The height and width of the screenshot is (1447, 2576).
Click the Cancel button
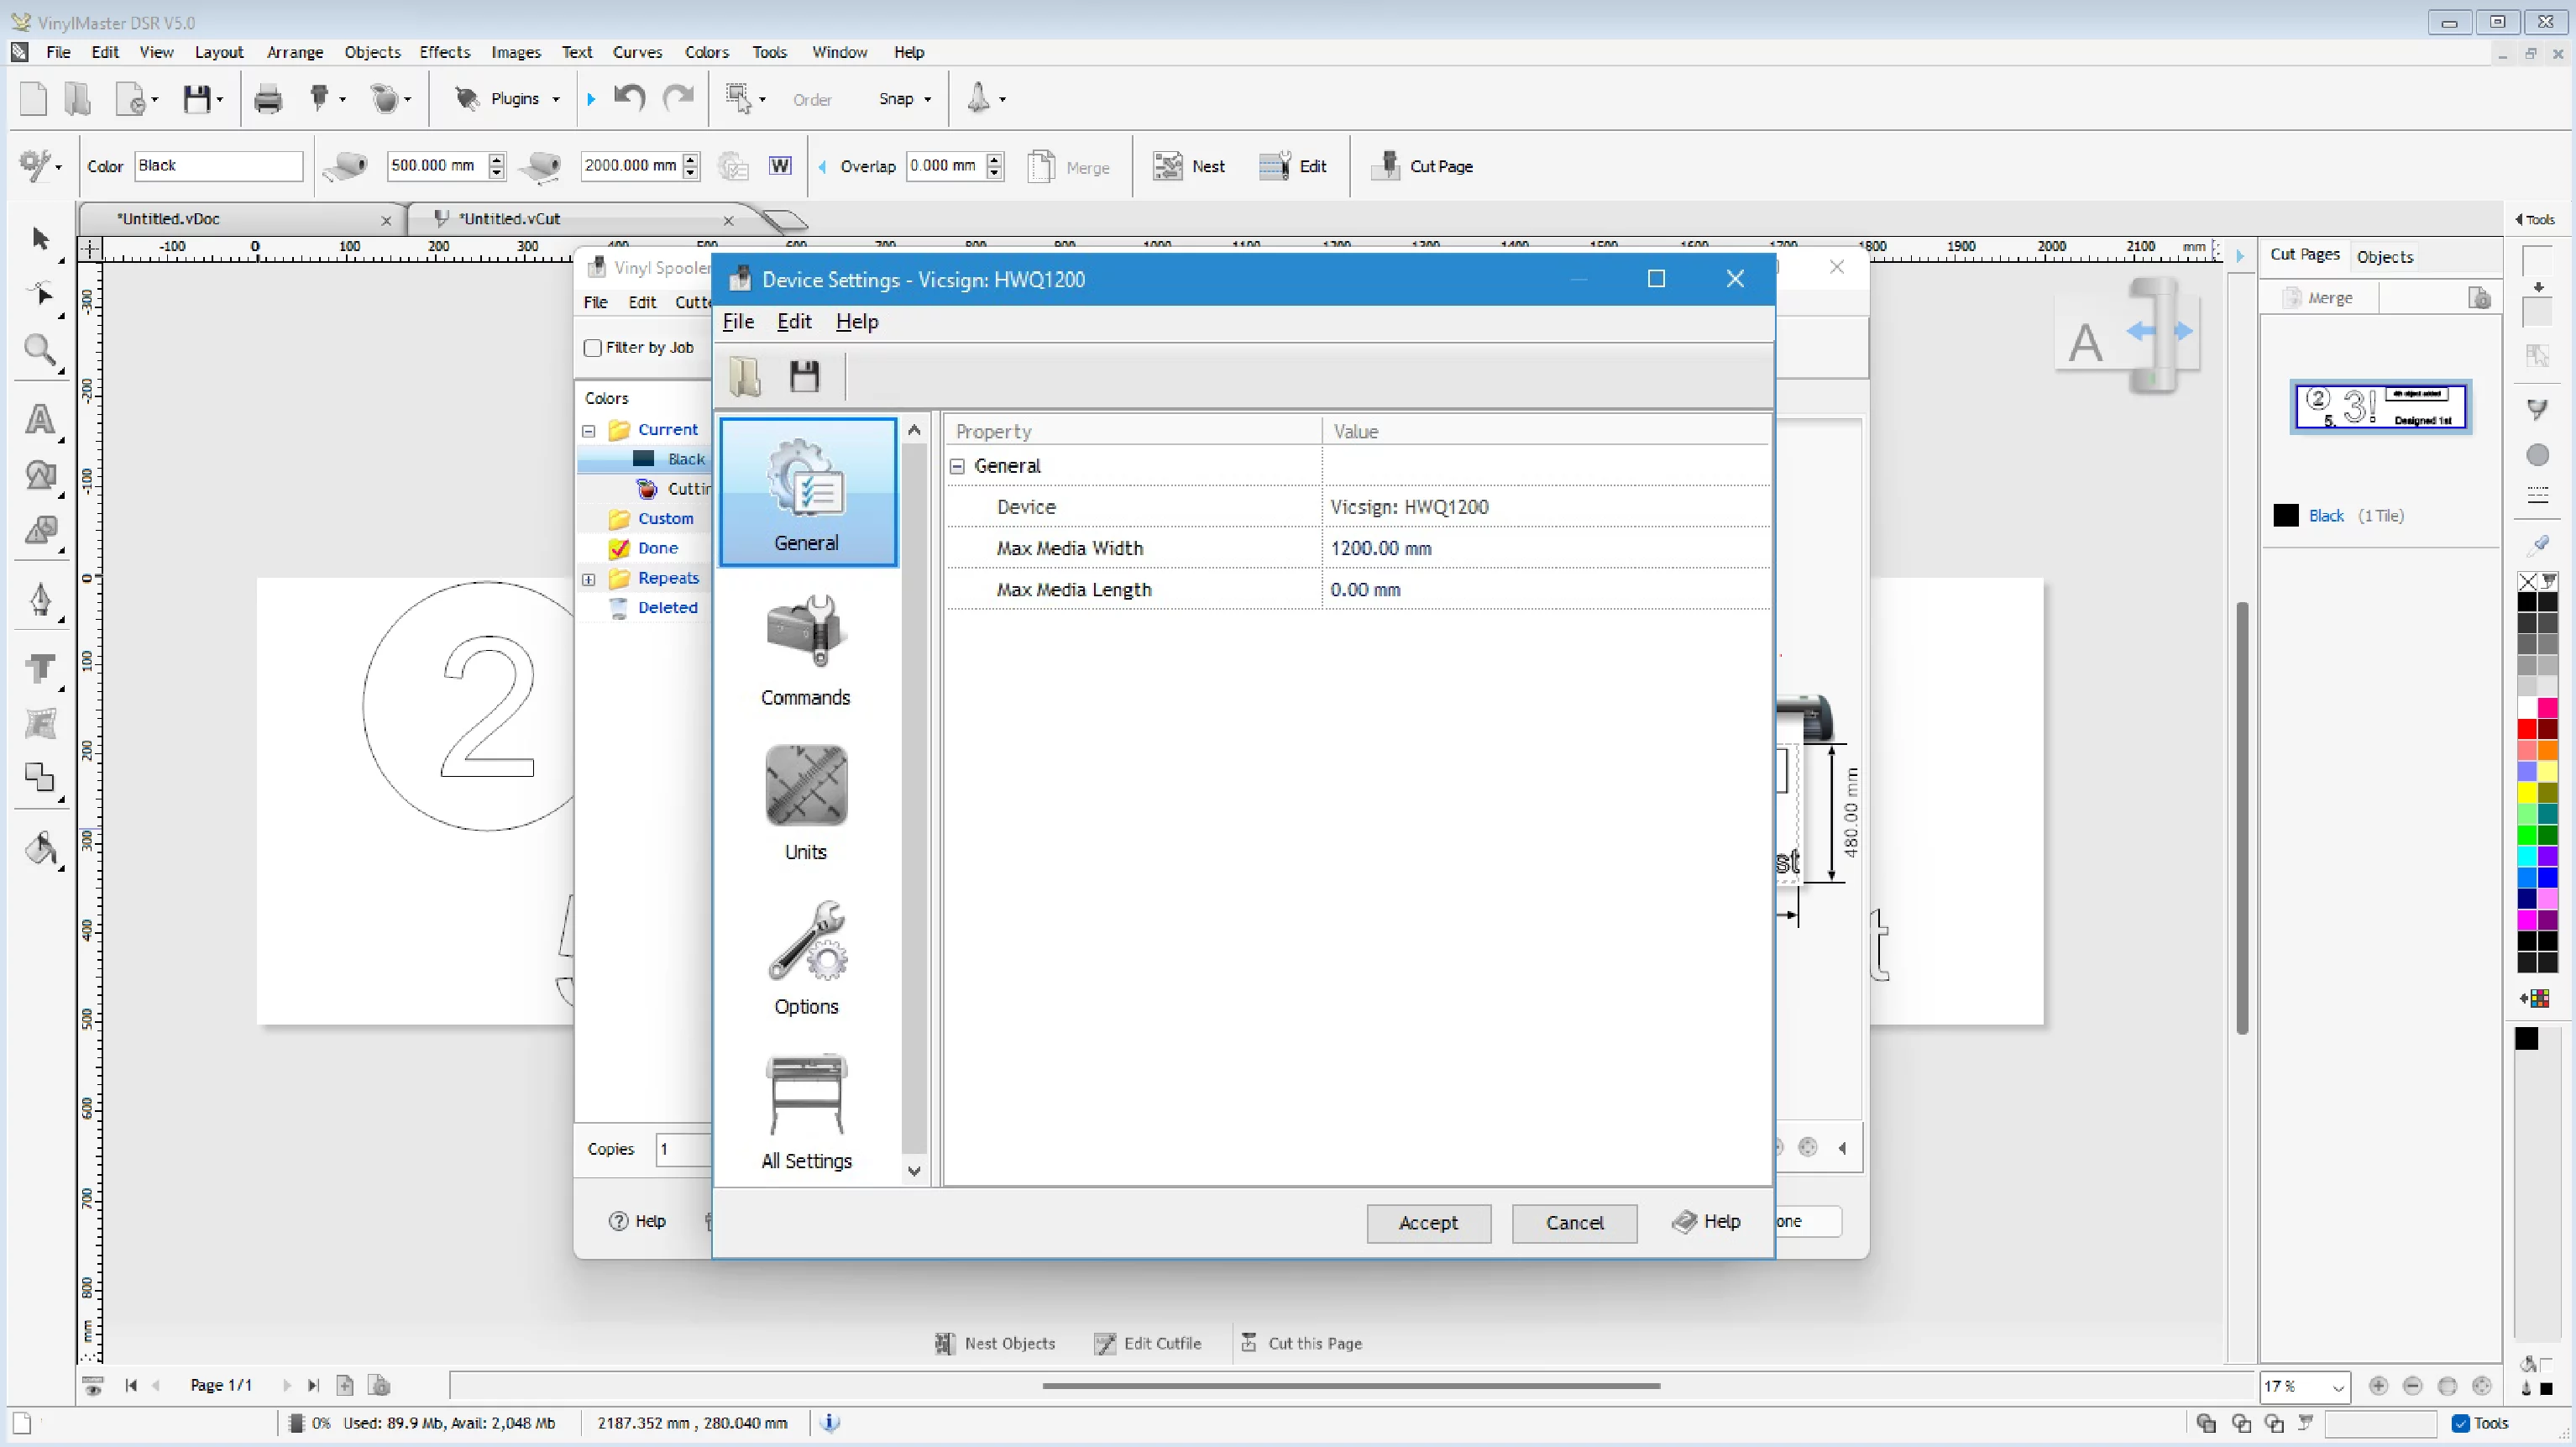click(x=1574, y=1223)
